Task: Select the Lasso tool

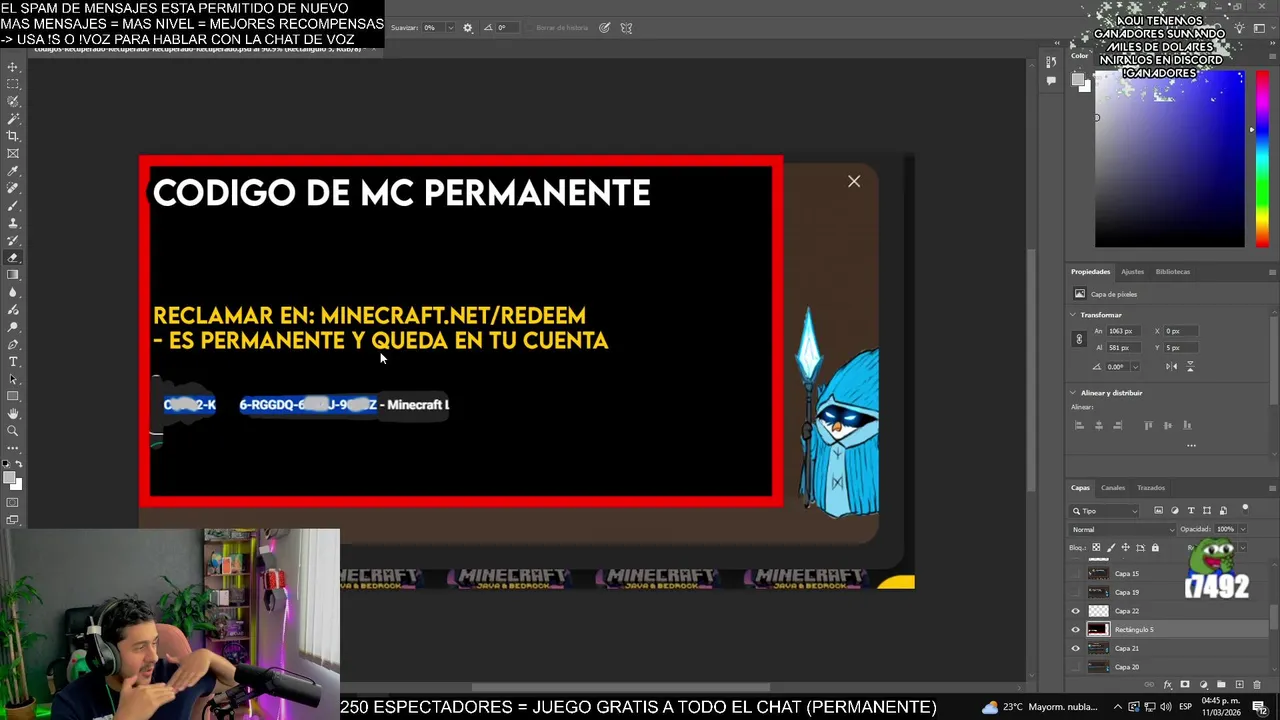Action: (x=13, y=101)
